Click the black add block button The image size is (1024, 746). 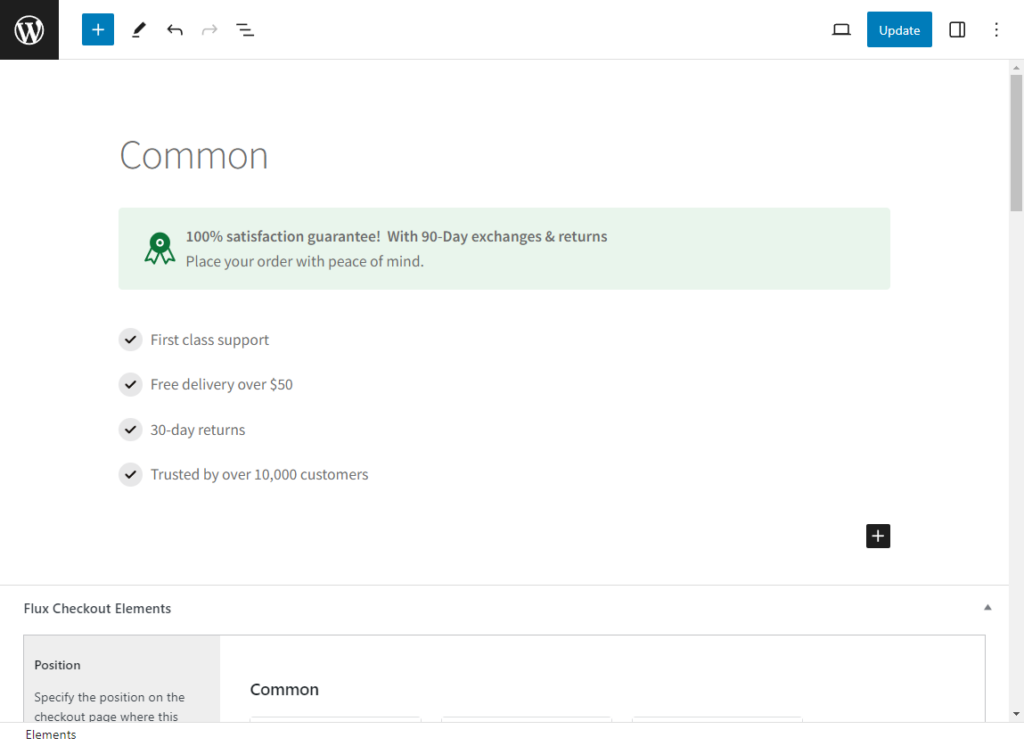(x=878, y=536)
